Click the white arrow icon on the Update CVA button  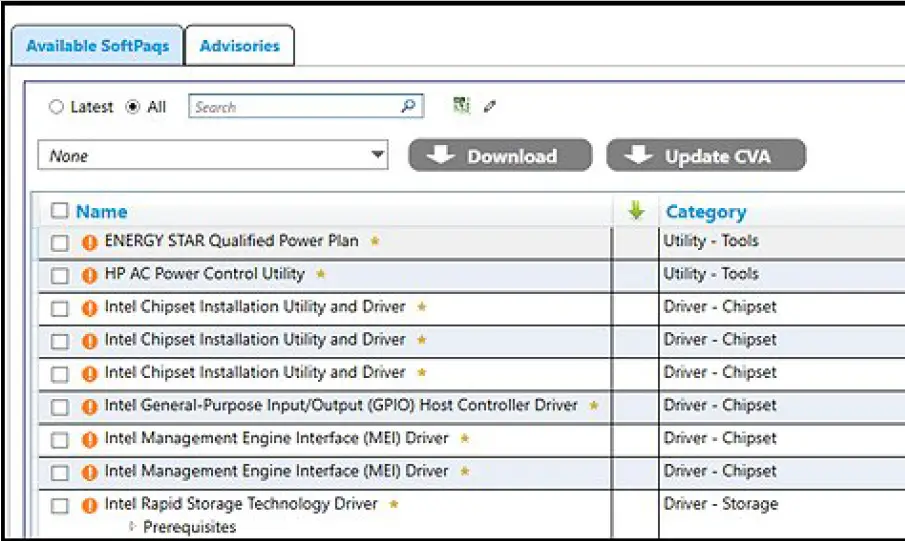click(x=638, y=154)
